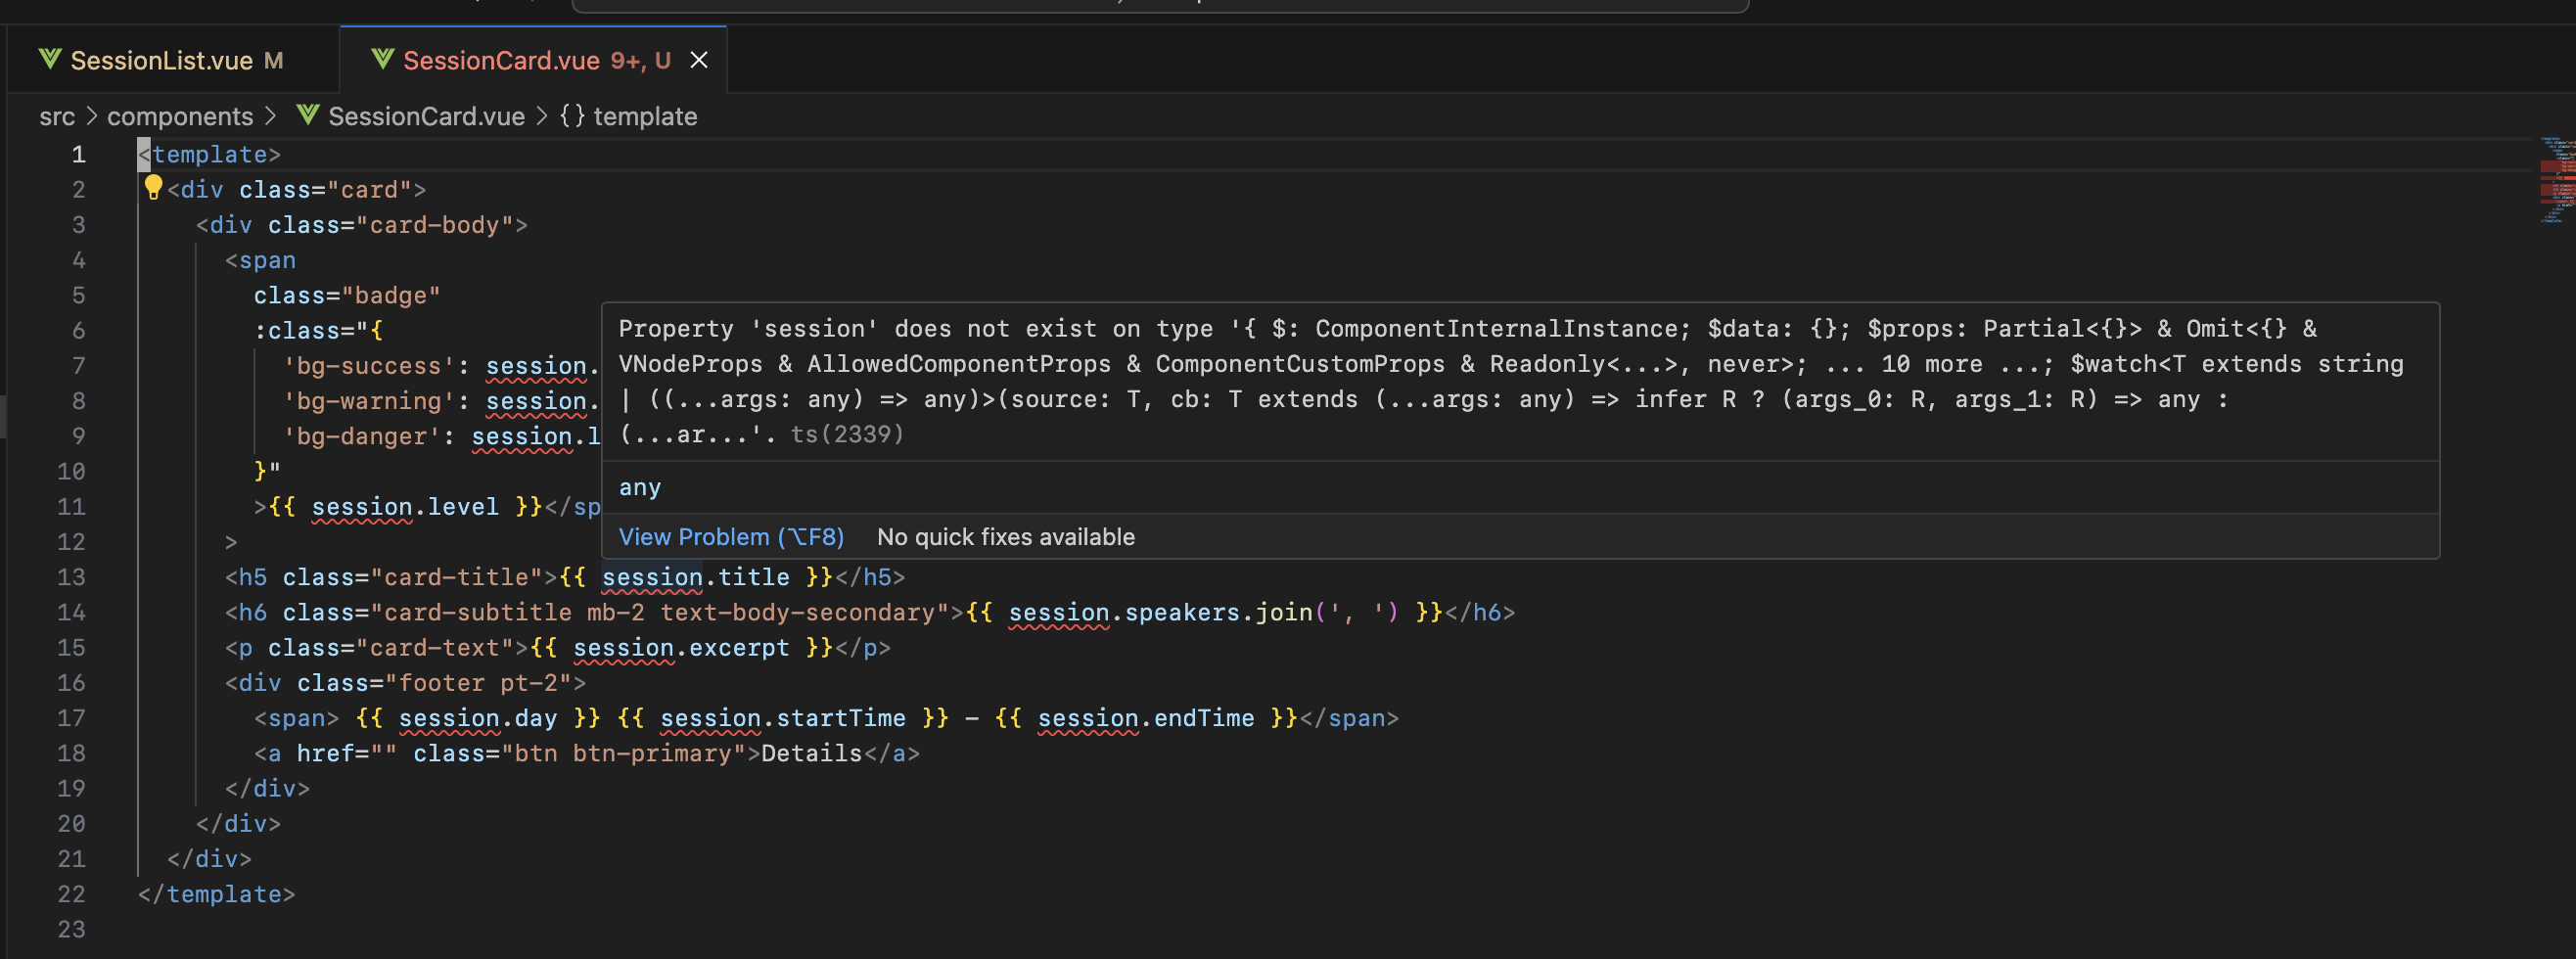Switch to the SessionList.vue tab

(173, 60)
